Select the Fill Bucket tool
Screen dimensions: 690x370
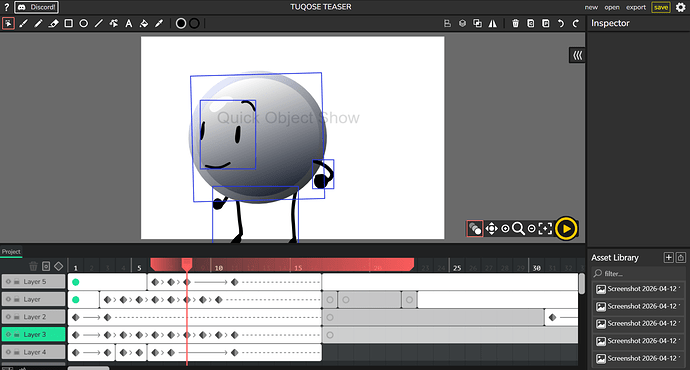point(144,23)
